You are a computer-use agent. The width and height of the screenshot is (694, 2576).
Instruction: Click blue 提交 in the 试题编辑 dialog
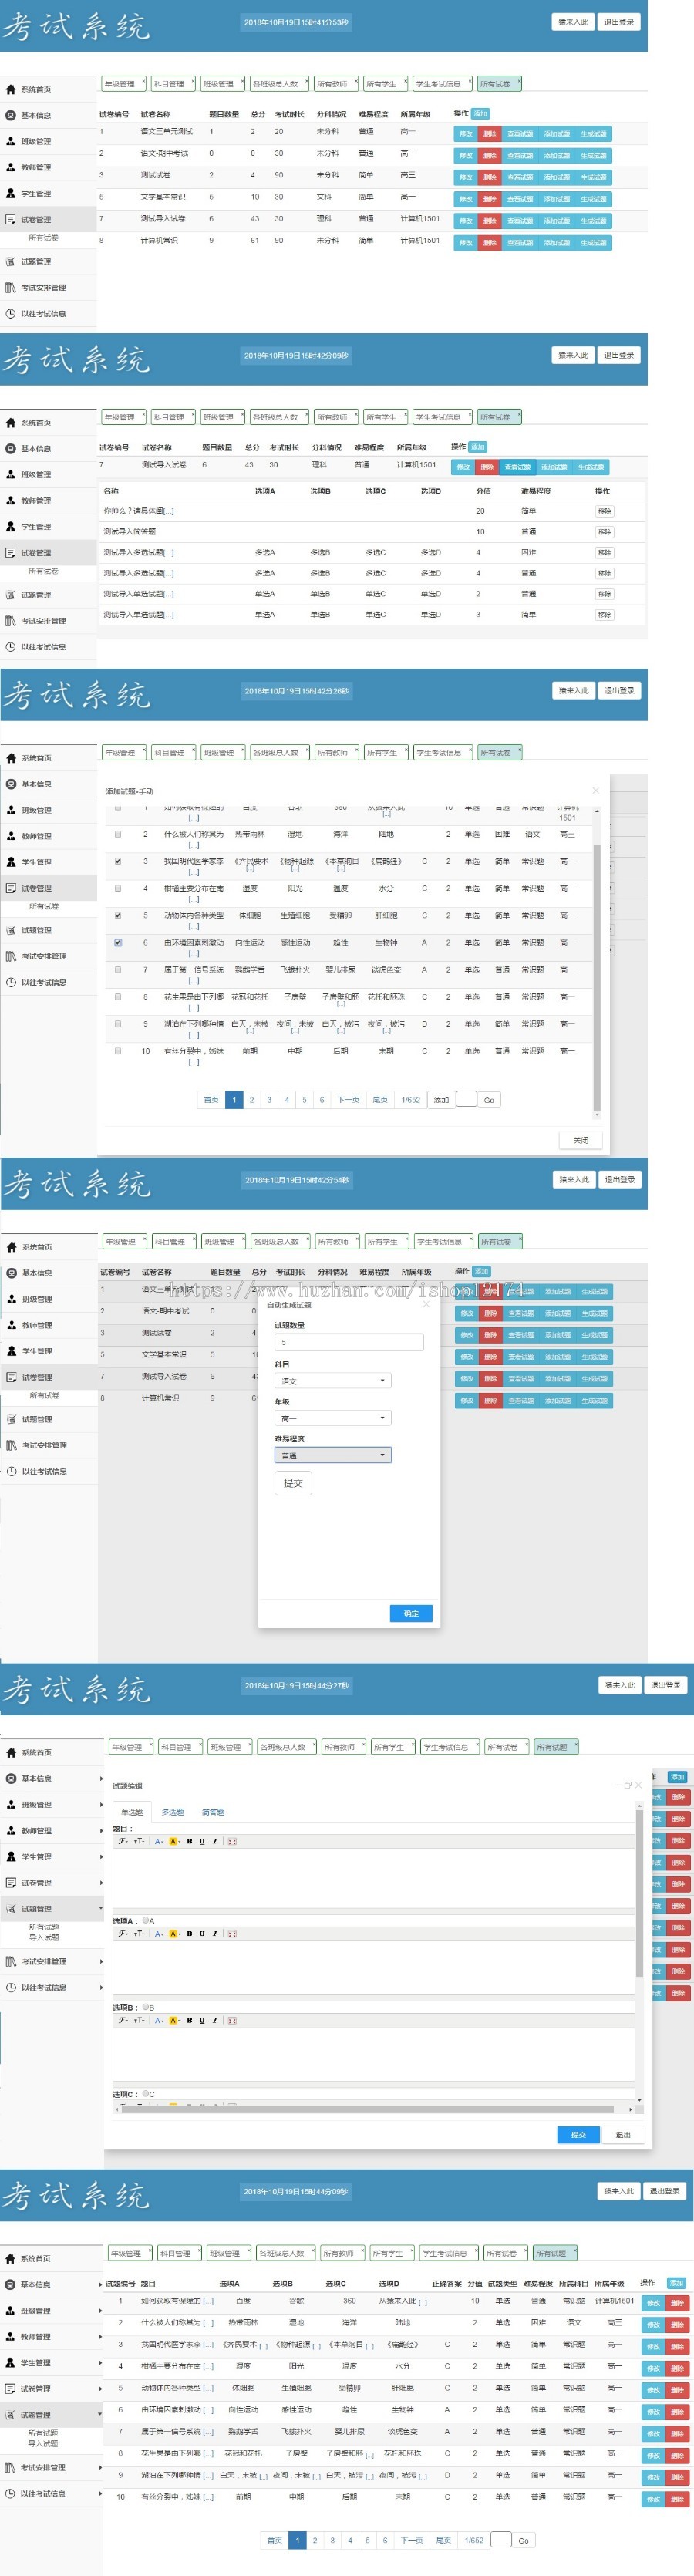point(578,2134)
